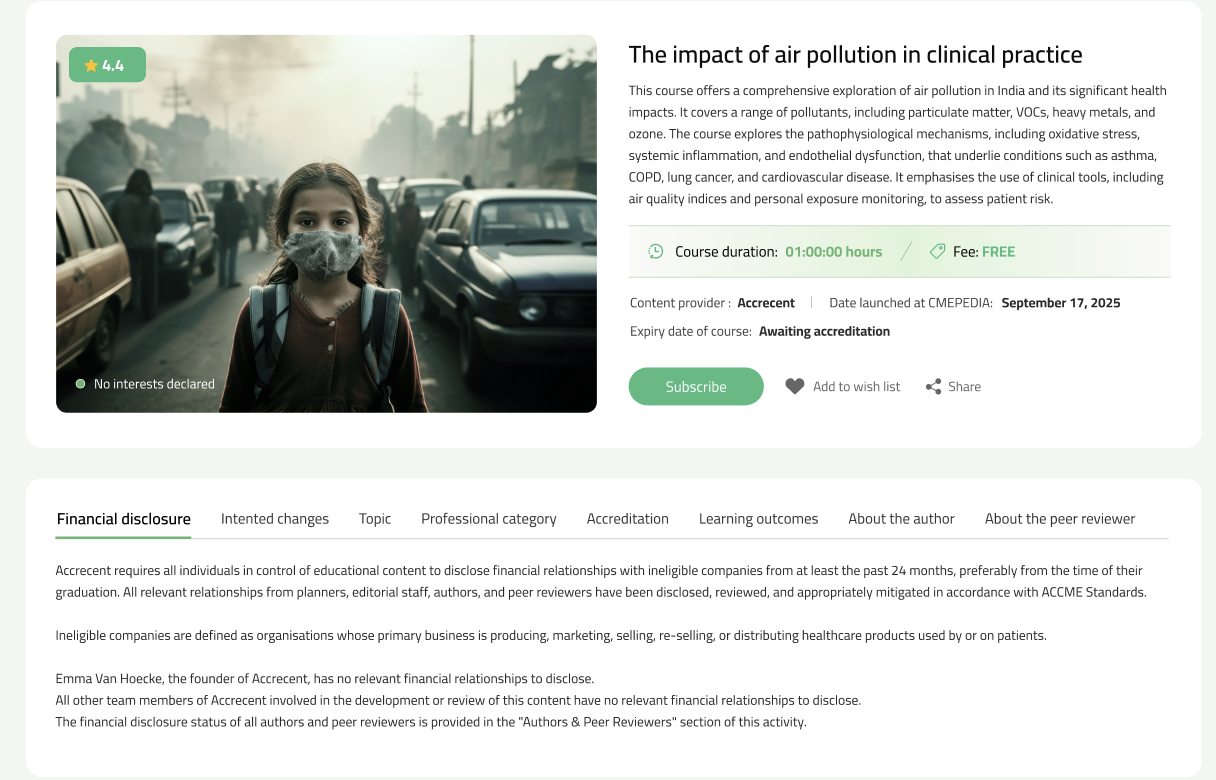Click the Emma Van Hoecke disclosure sentence

click(325, 679)
